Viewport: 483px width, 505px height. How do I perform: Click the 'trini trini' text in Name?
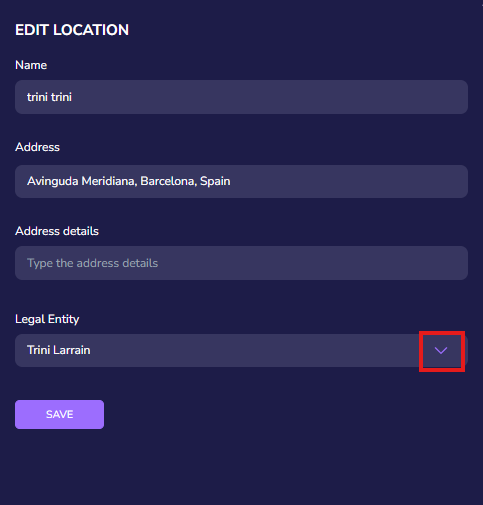[49, 97]
